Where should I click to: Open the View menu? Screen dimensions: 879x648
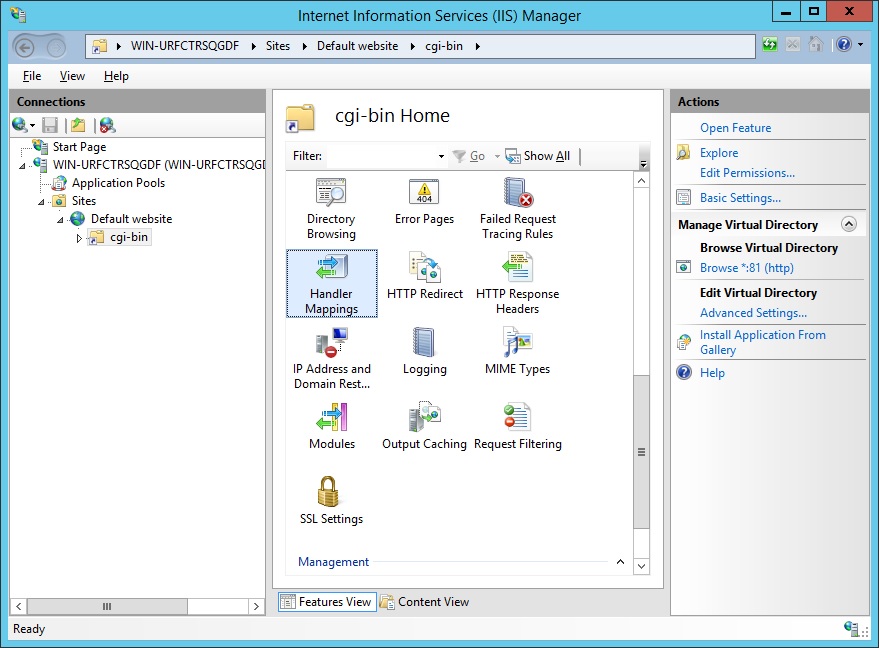pyautogui.click(x=71, y=75)
